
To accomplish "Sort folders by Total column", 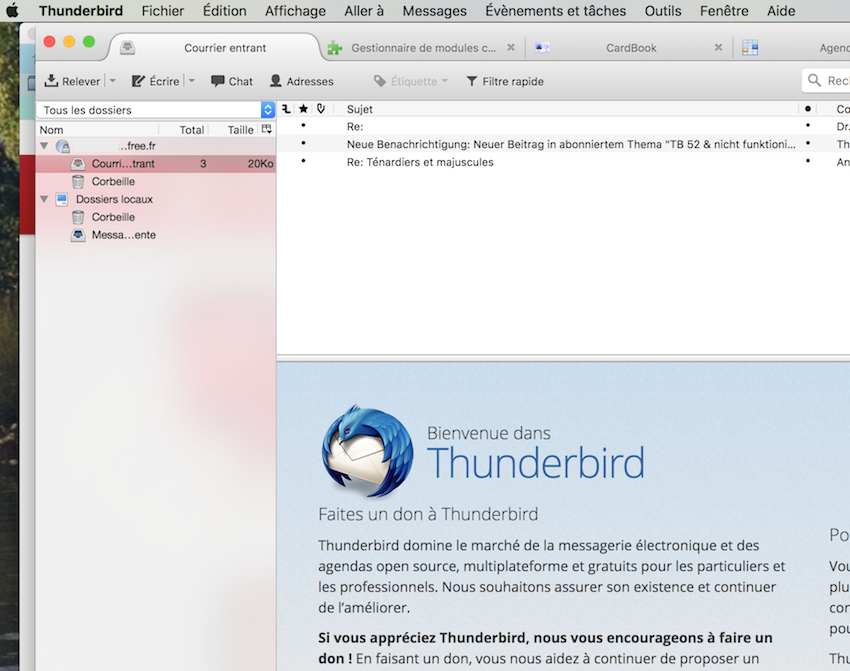I will point(183,130).
